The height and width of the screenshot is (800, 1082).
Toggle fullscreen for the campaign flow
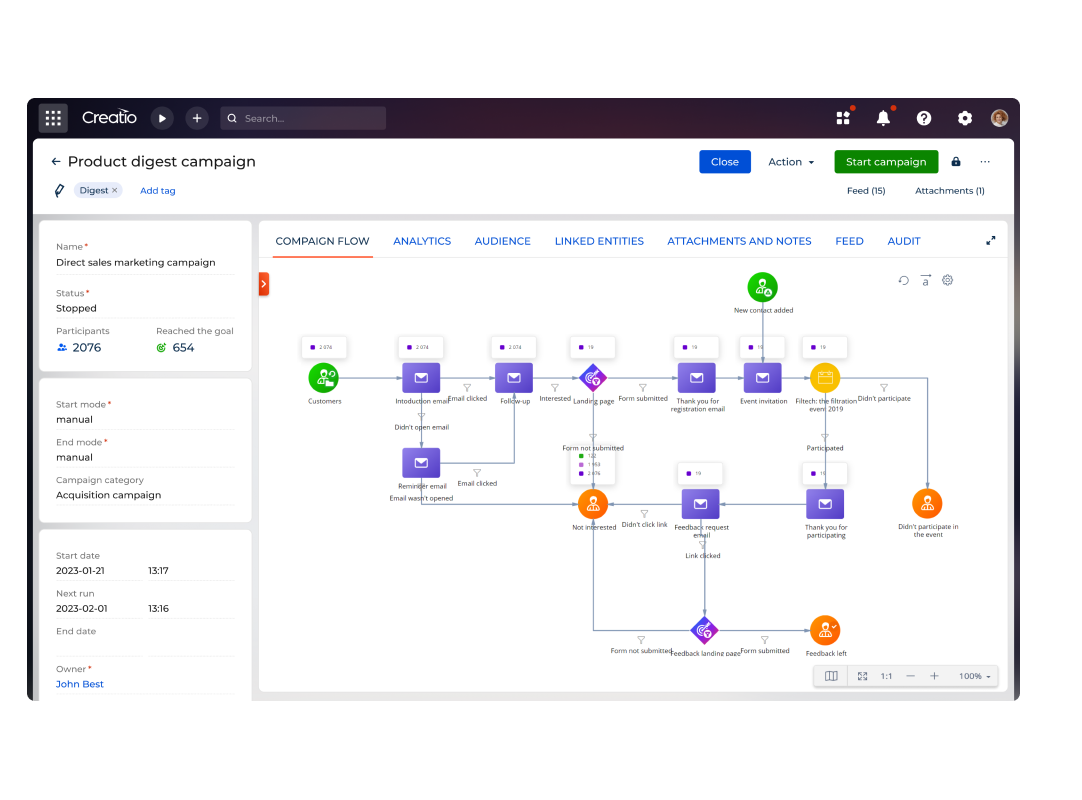point(991,241)
